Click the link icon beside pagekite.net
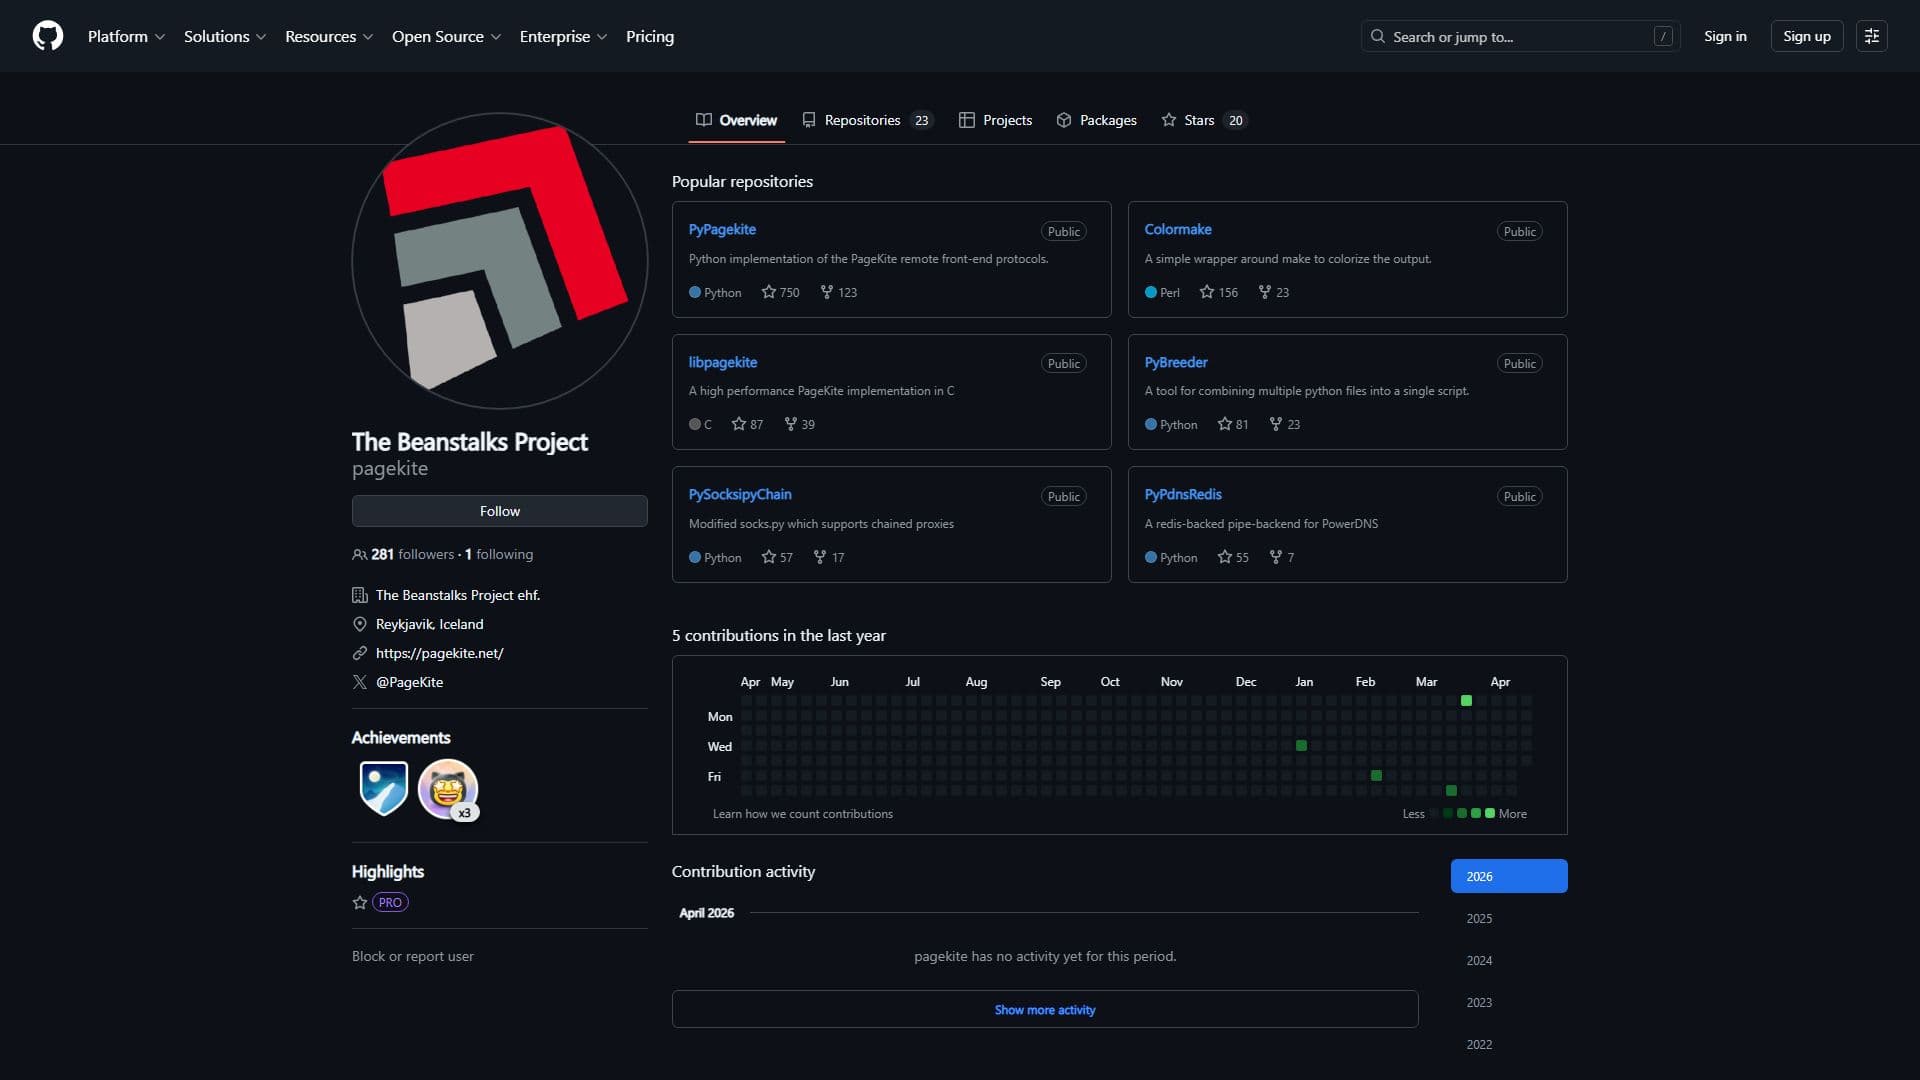 tap(360, 653)
